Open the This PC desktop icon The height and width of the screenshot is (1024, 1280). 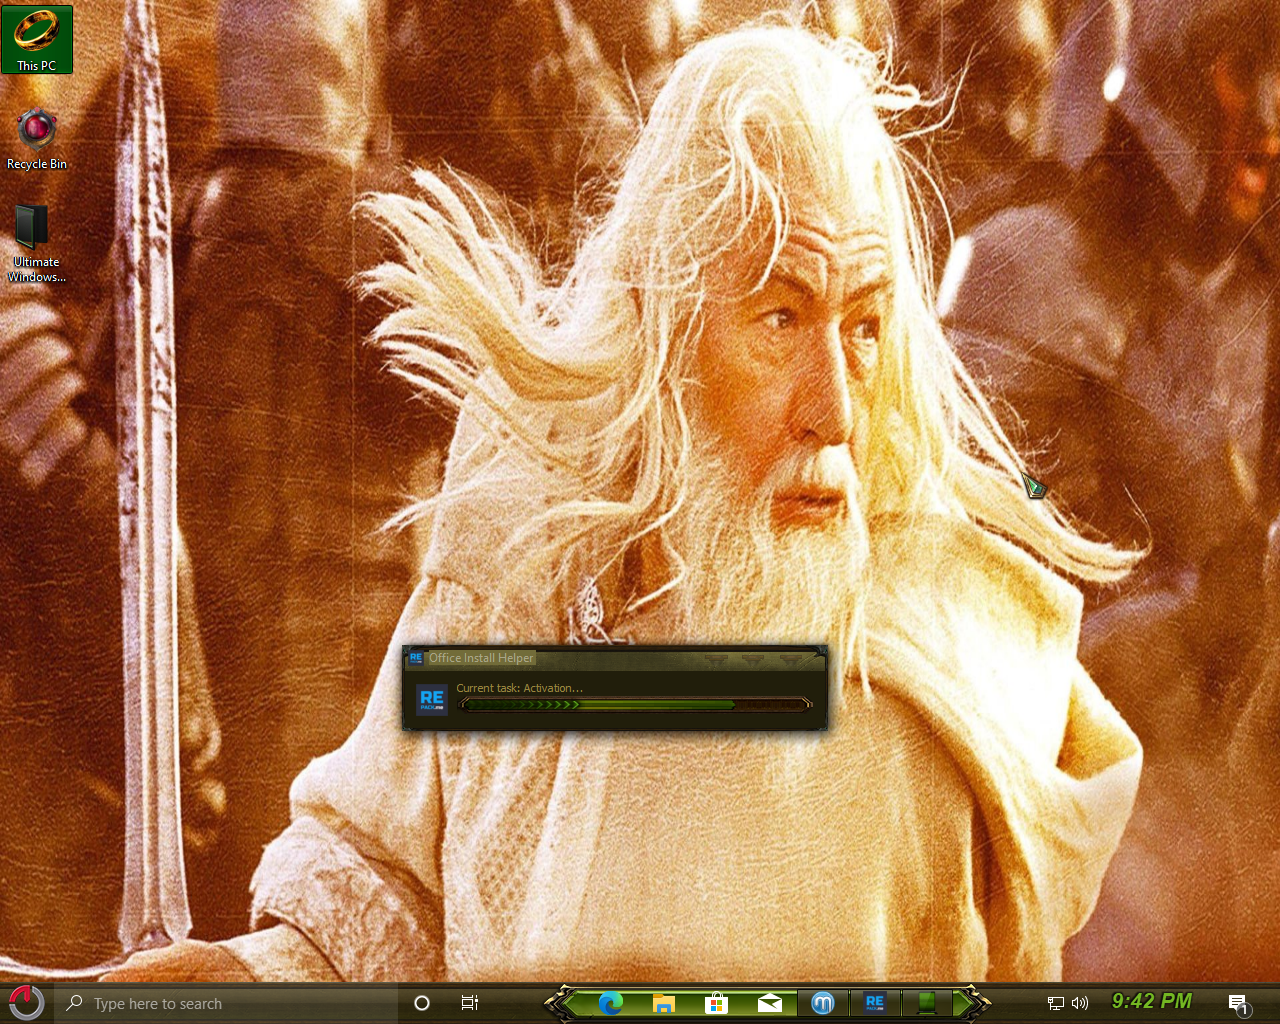37,39
